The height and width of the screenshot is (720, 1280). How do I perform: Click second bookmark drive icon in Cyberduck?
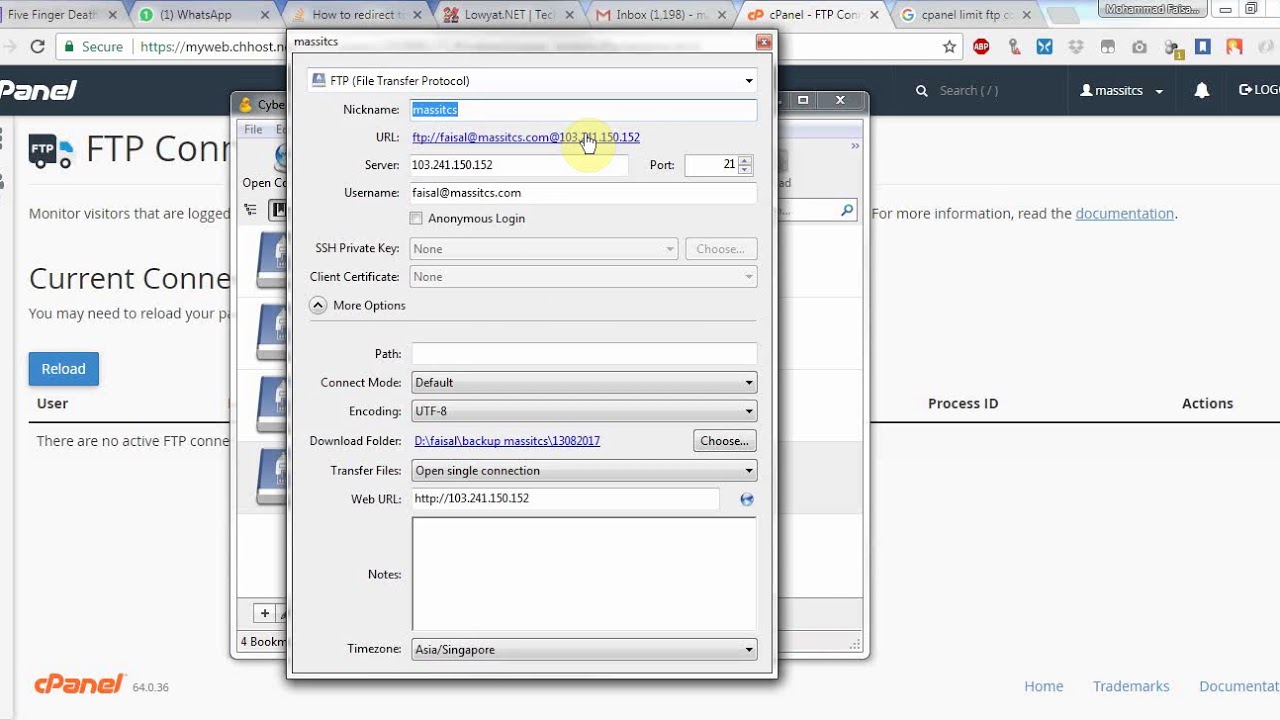pos(272,332)
